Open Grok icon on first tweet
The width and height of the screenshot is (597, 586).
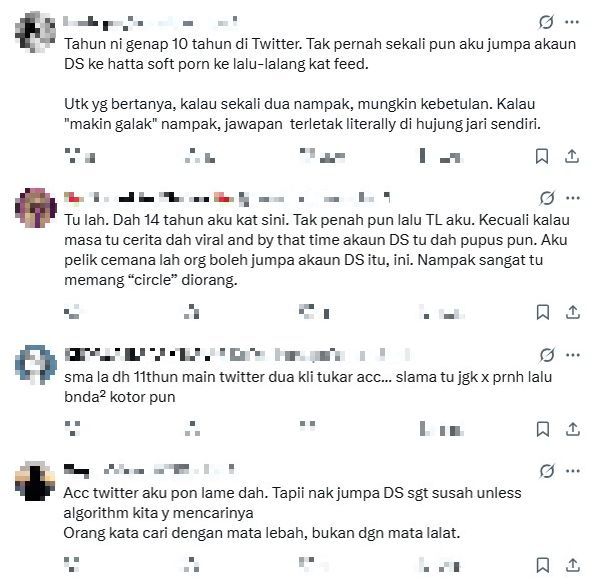click(546, 22)
